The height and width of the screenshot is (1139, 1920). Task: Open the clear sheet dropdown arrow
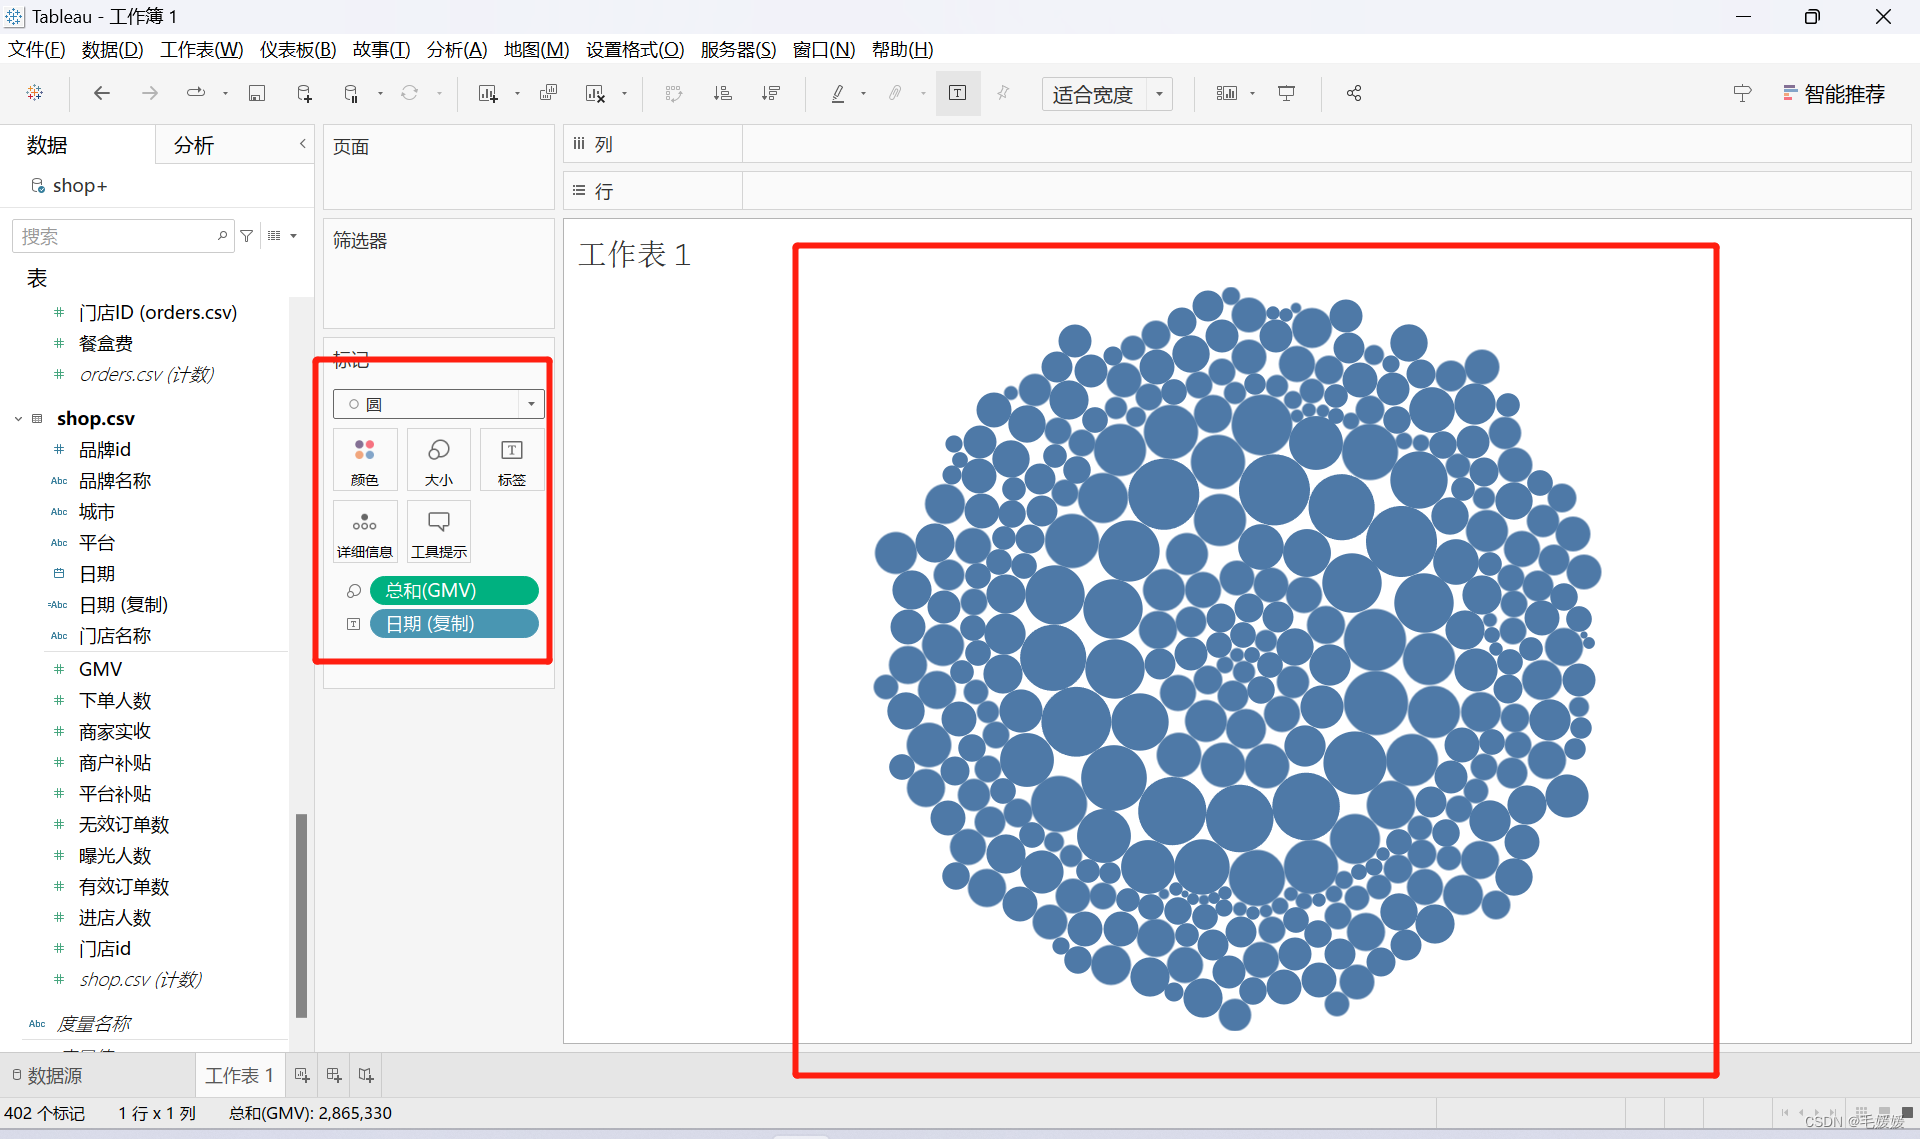pos(624,94)
